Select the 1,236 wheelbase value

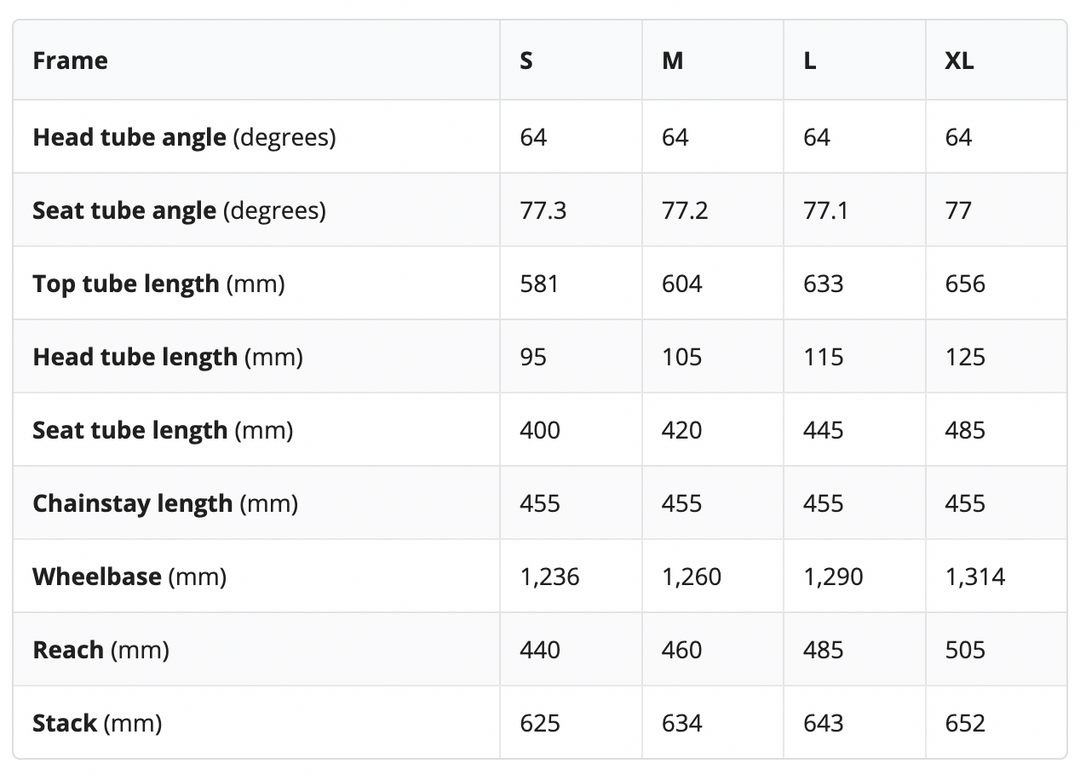549,577
